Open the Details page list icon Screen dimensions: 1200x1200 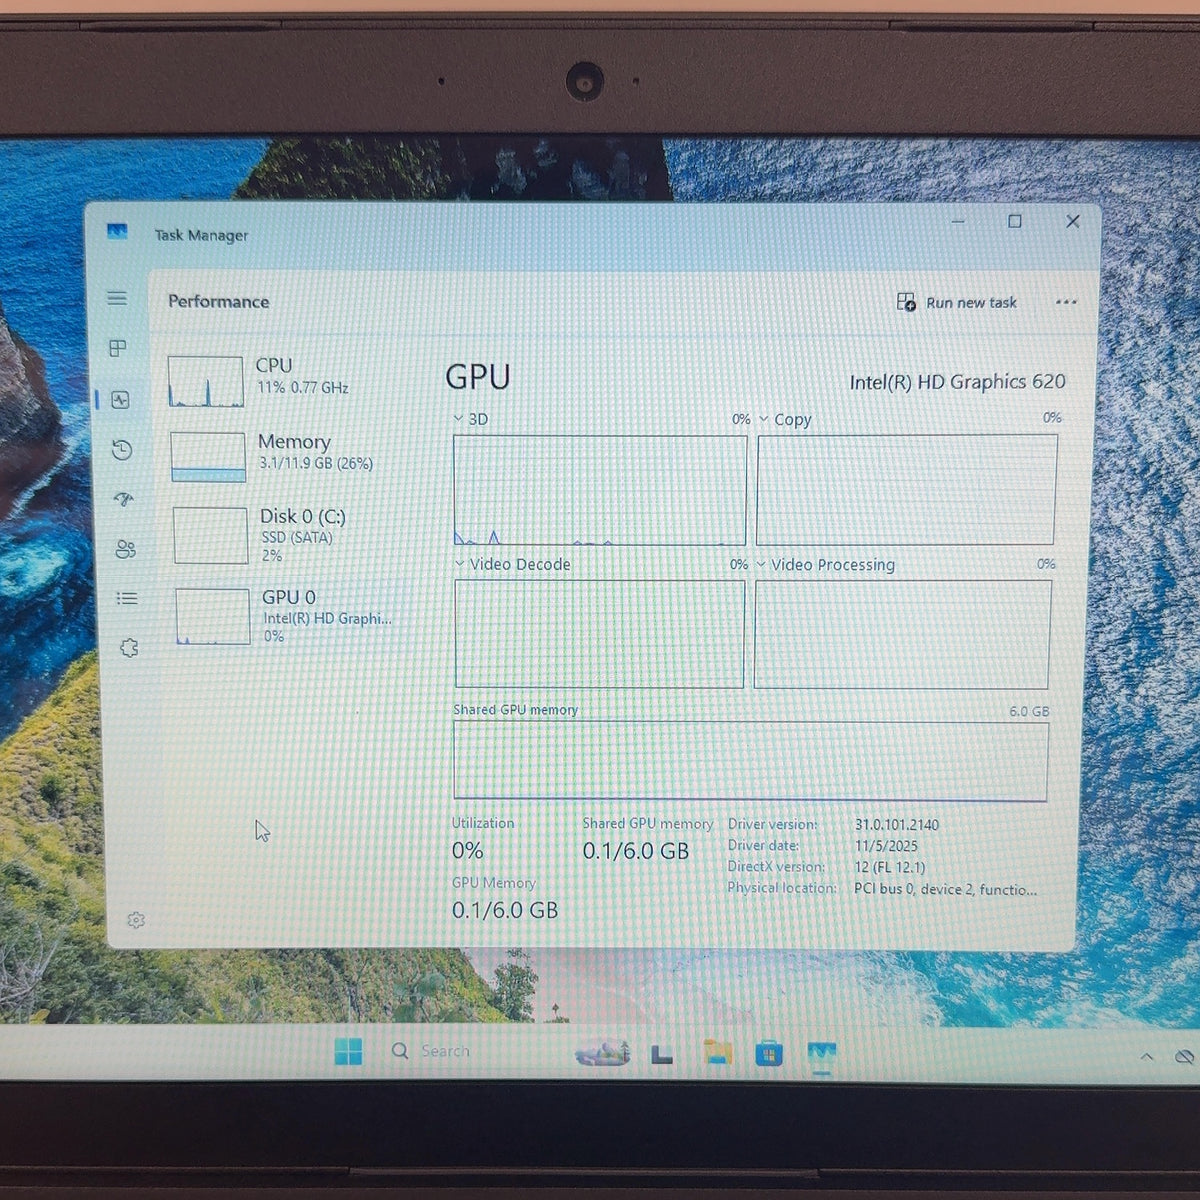point(127,598)
